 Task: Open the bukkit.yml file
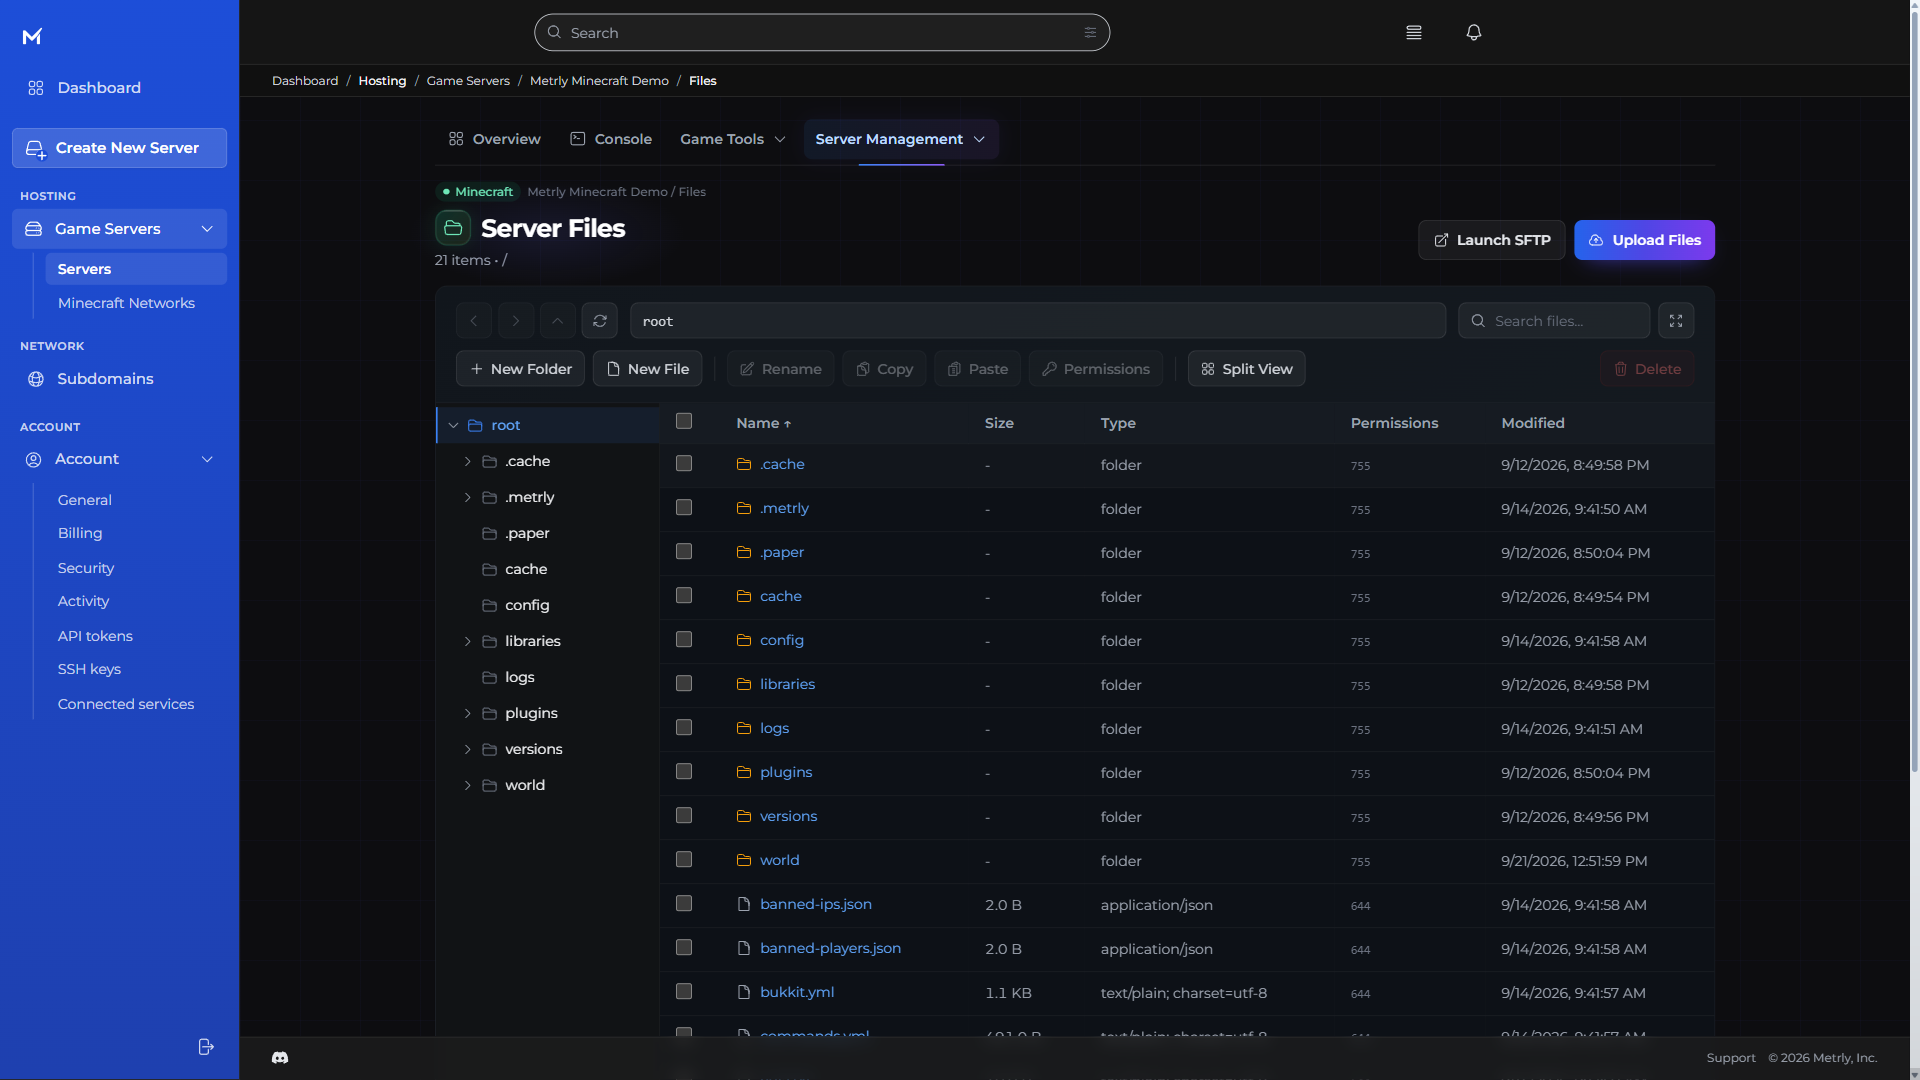tap(796, 992)
